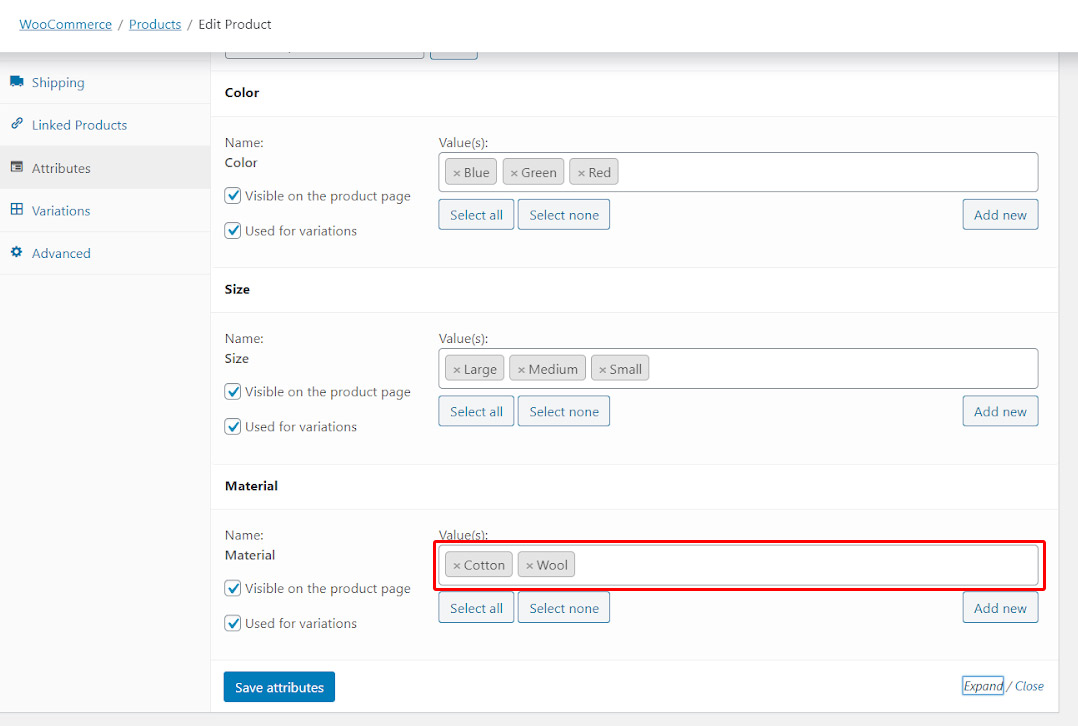The height and width of the screenshot is (726, 1078).
Task: Toggle Color visible on product page
Action: (x=232, y=195)
